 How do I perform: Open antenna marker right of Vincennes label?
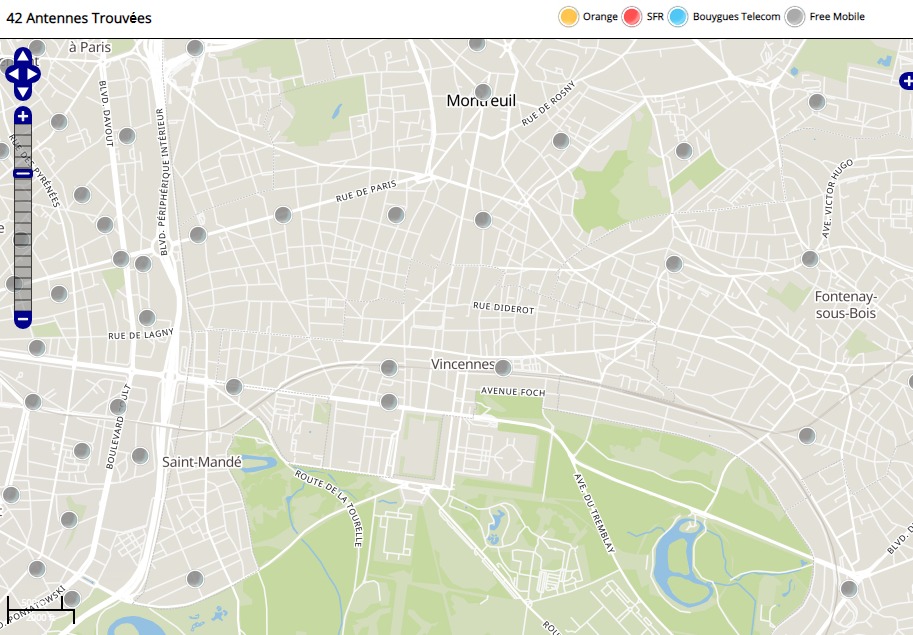(x=503, y=368)
